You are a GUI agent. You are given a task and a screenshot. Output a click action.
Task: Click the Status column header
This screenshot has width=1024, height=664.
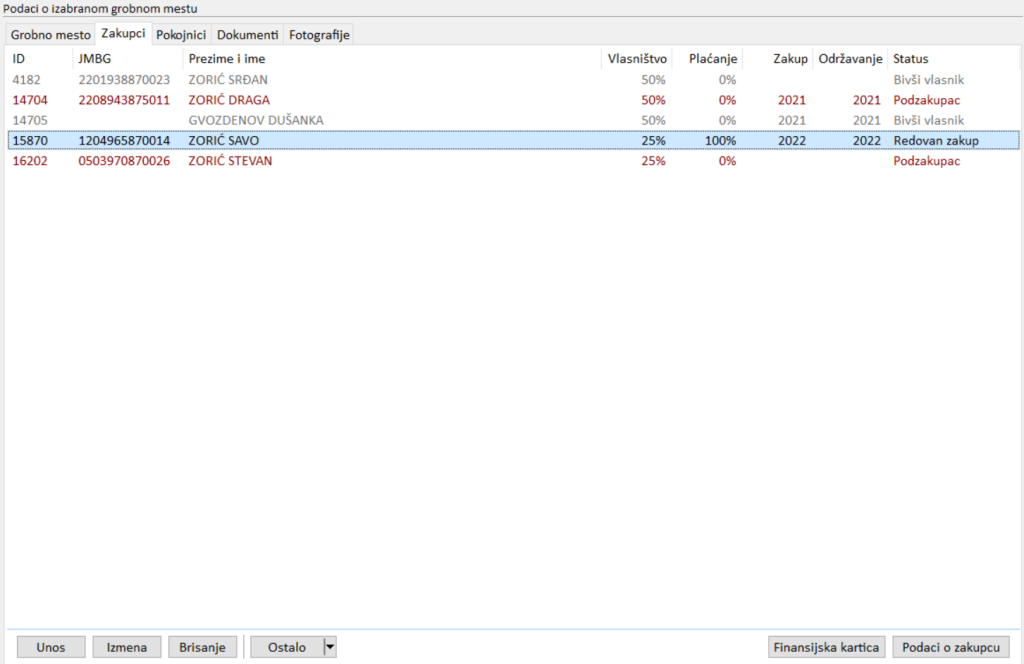tap(910, 59)
